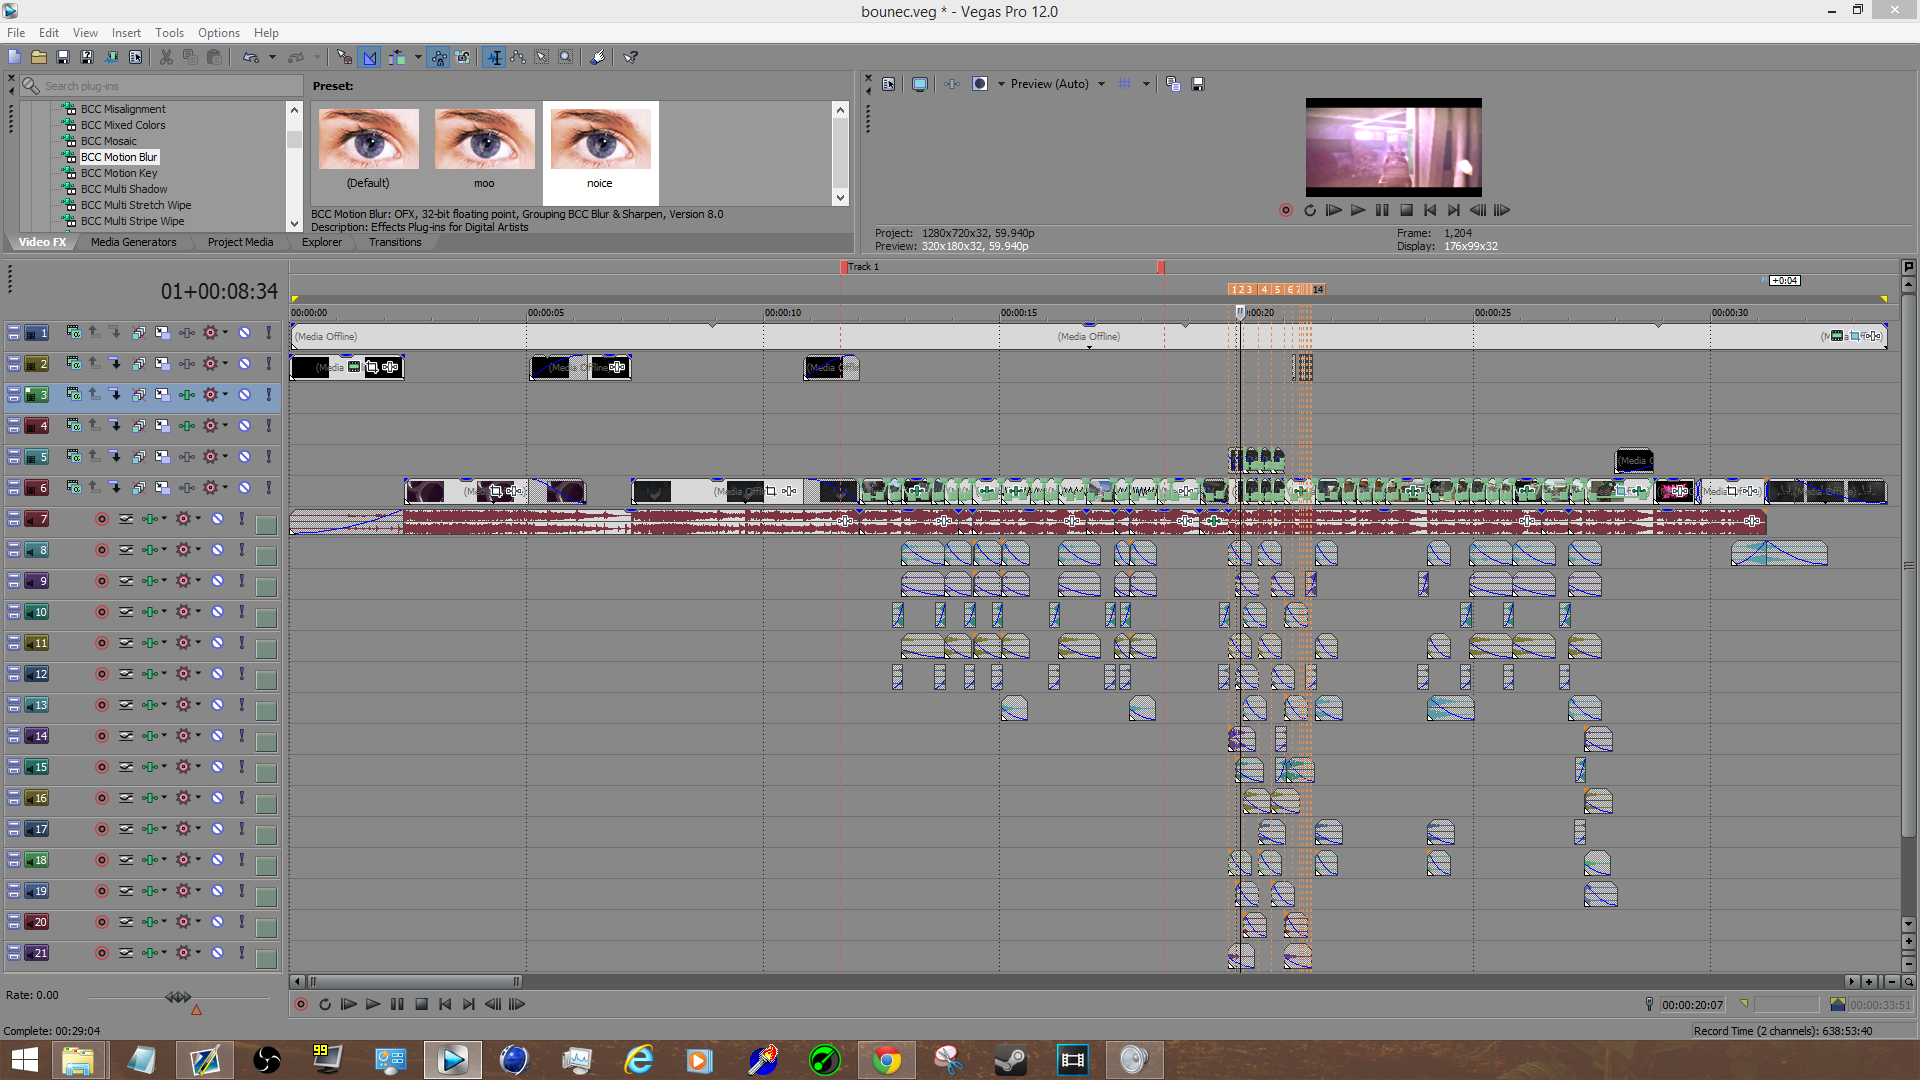This screenshot has width=1920, height=1080.
Task: Open the Preview (Auto) quality dropdown
Action: point(1101,84)
